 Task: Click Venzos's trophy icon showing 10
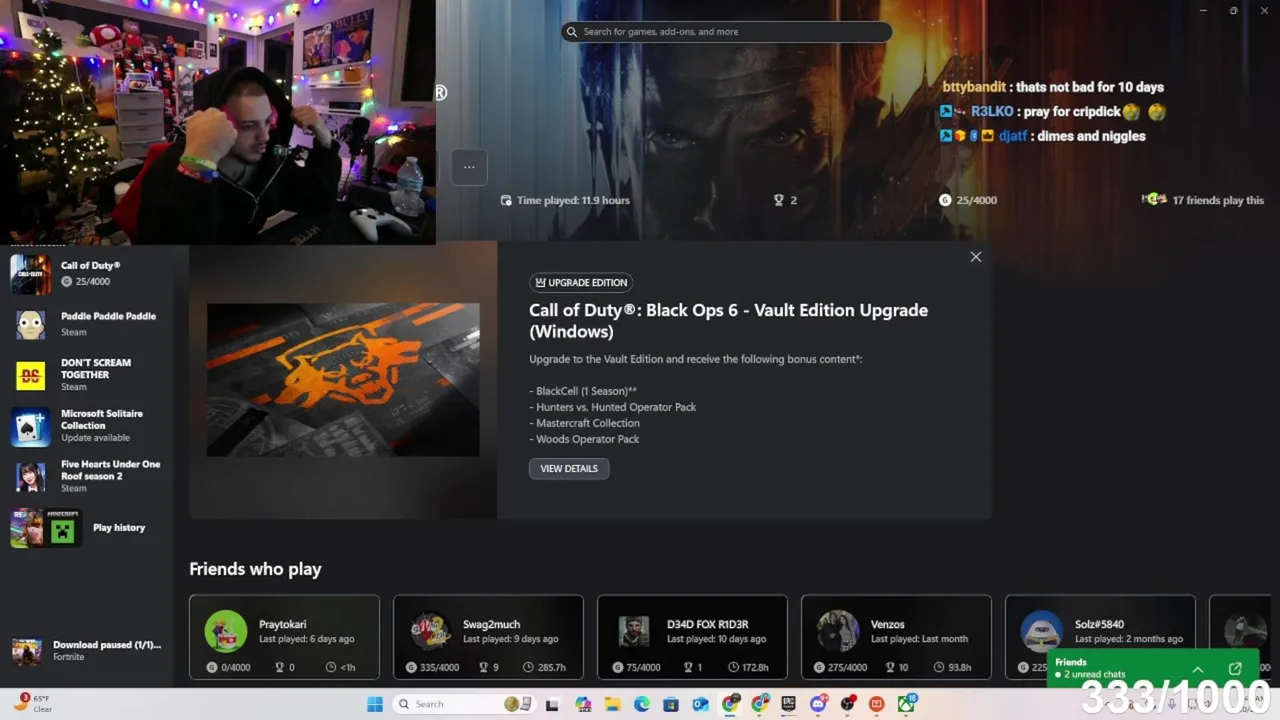tap(892, 667)
